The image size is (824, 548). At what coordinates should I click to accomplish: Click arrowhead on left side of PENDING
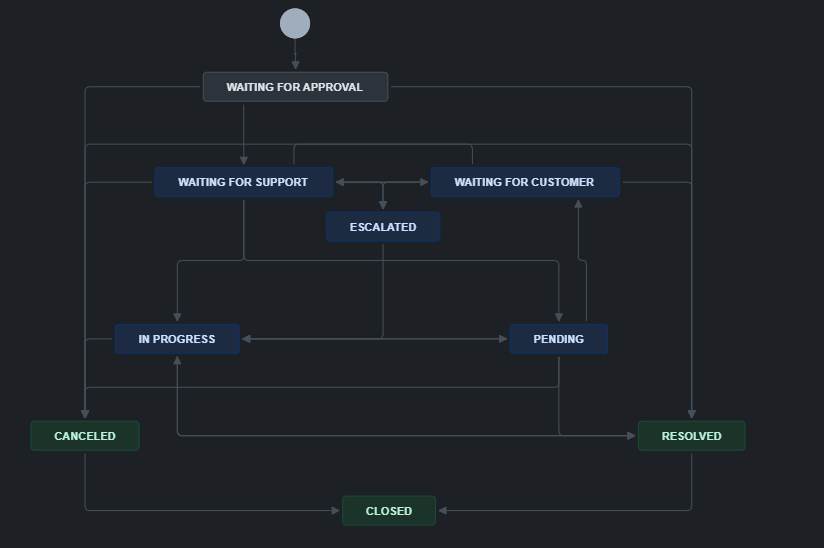(x=503, y=339)
